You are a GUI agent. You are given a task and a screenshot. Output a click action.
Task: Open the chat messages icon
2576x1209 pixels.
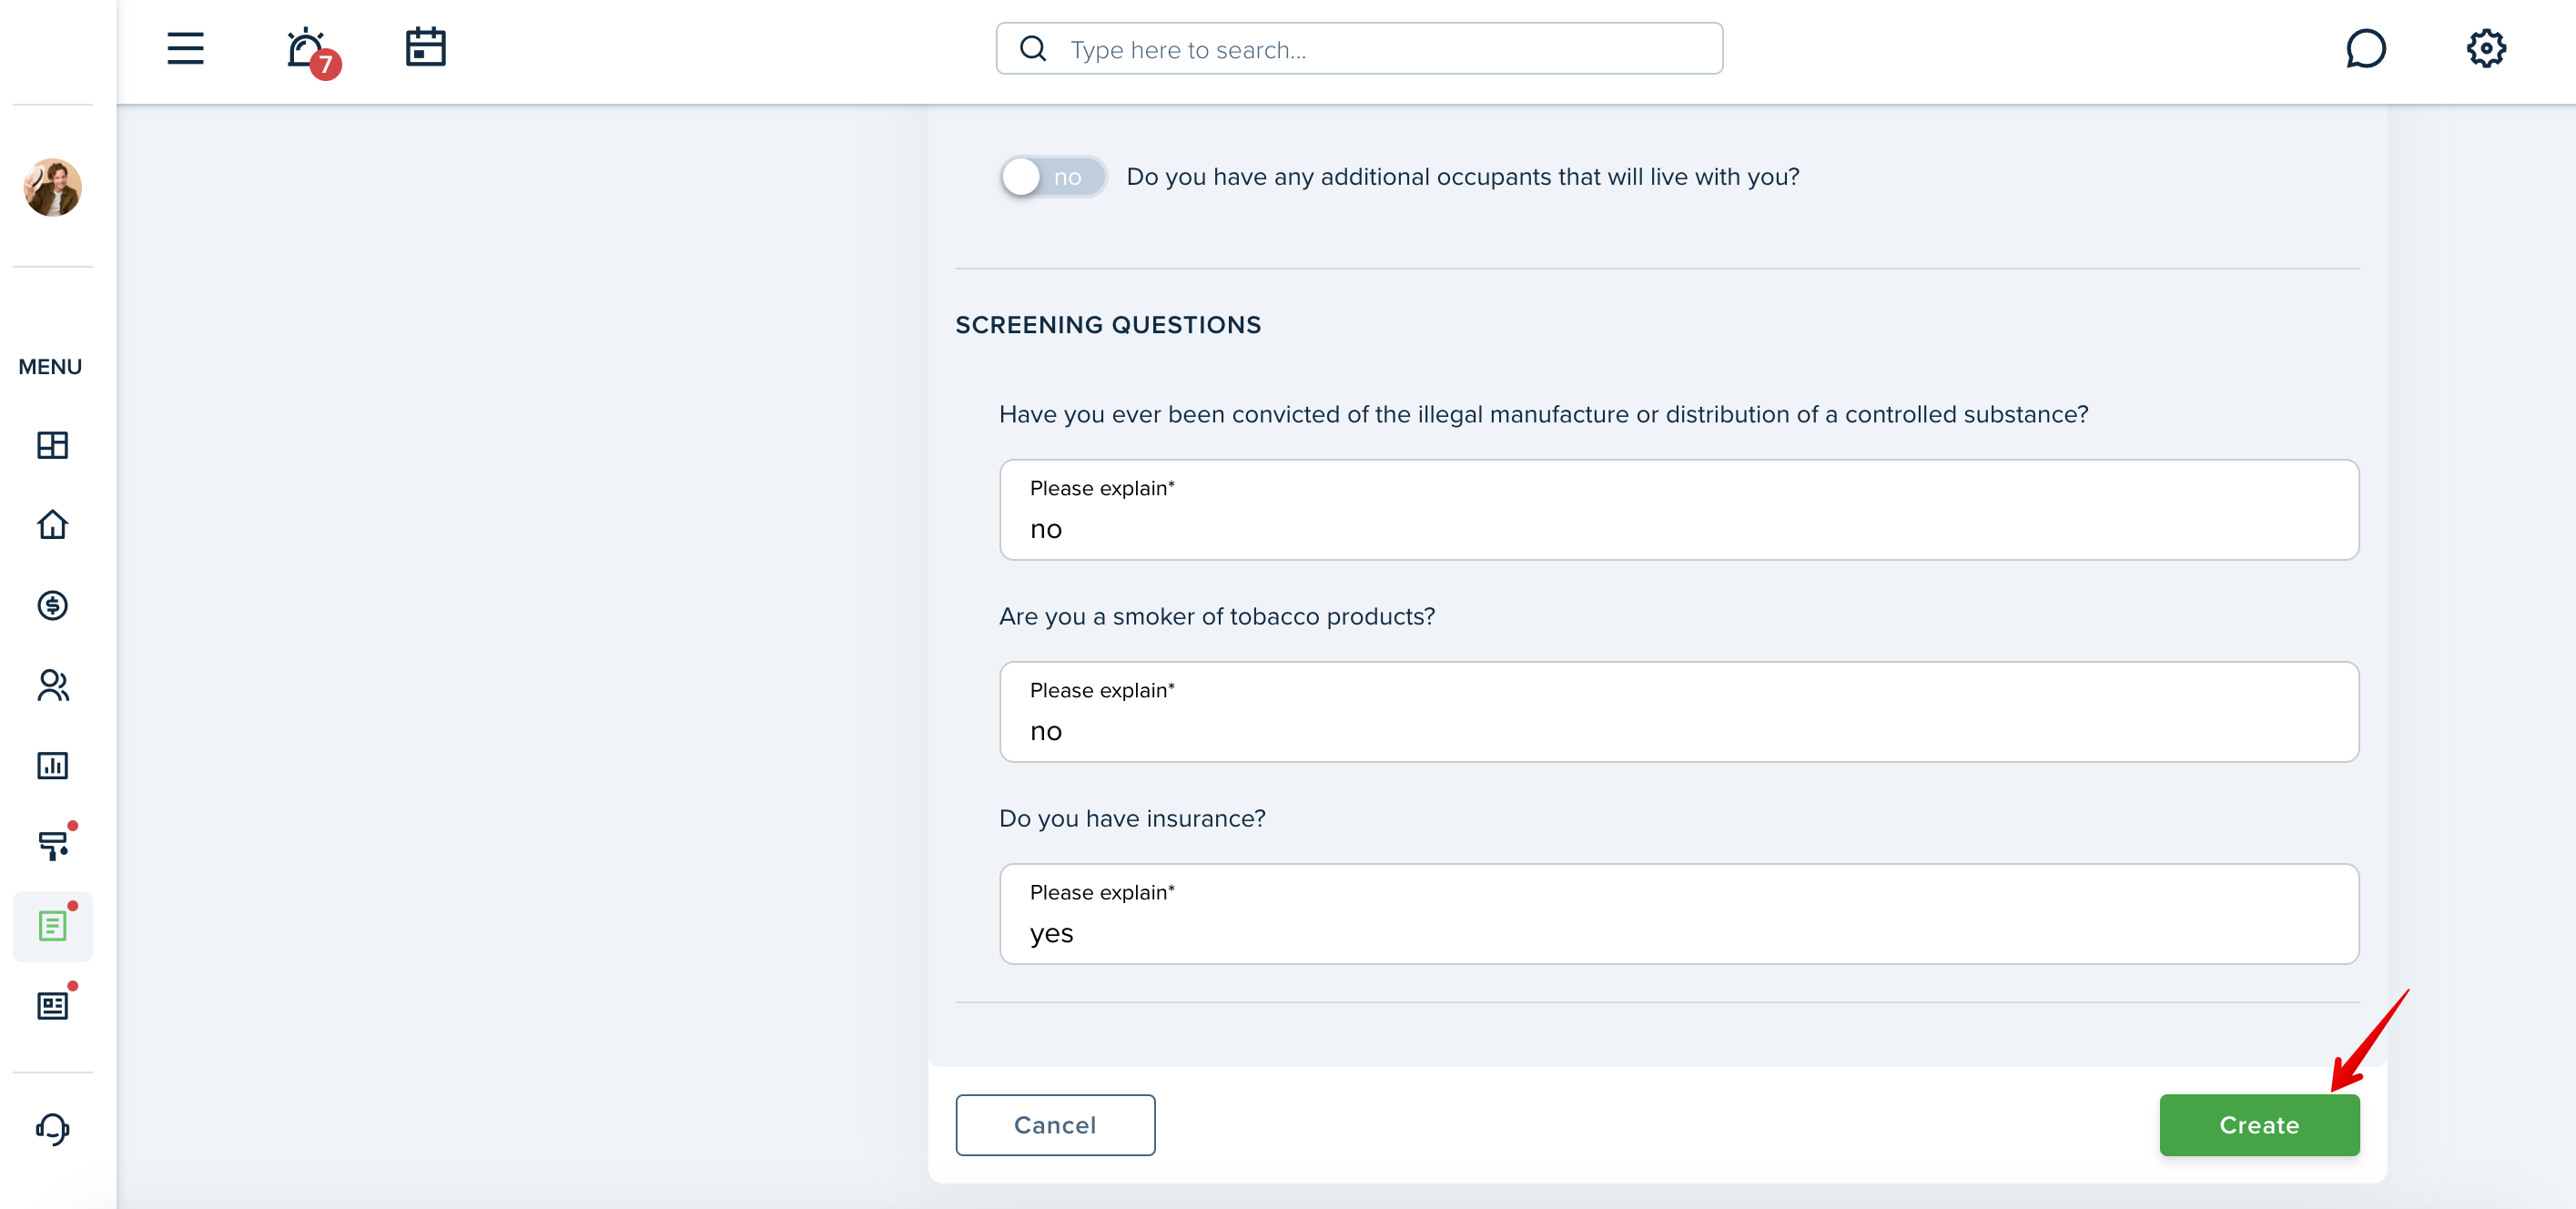pos(2365,48)
